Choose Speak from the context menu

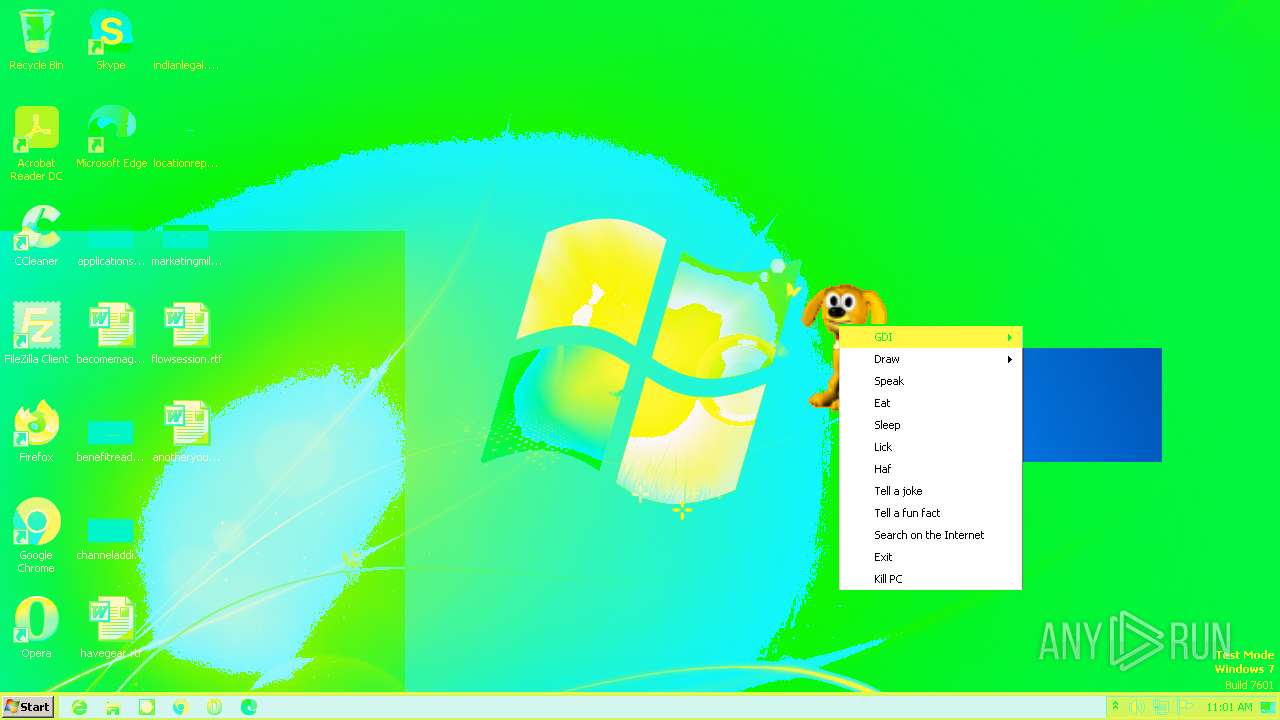(x=930, y=381)
